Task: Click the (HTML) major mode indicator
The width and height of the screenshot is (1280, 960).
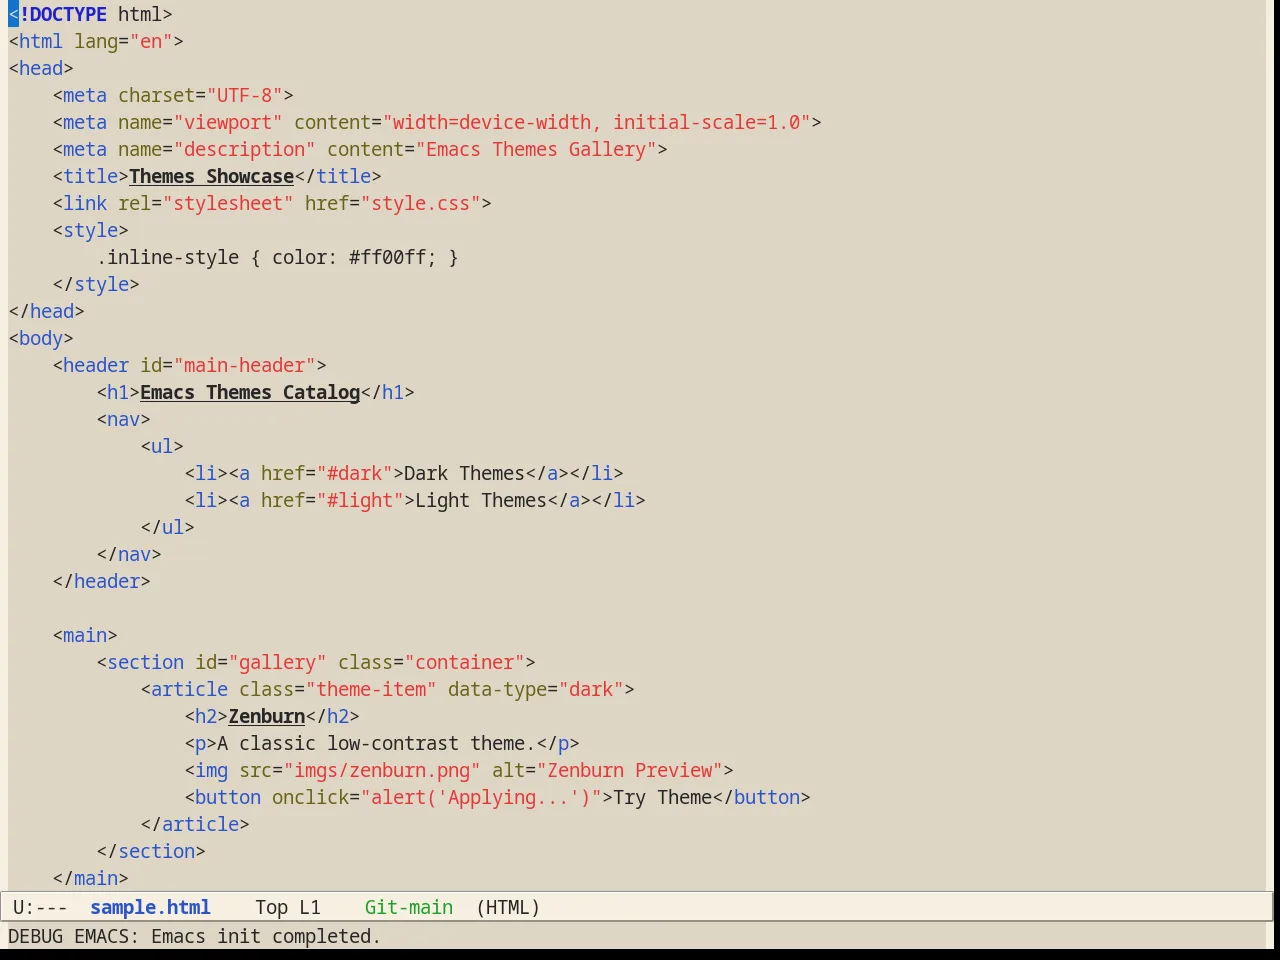Action: click(x=508, y=907)
